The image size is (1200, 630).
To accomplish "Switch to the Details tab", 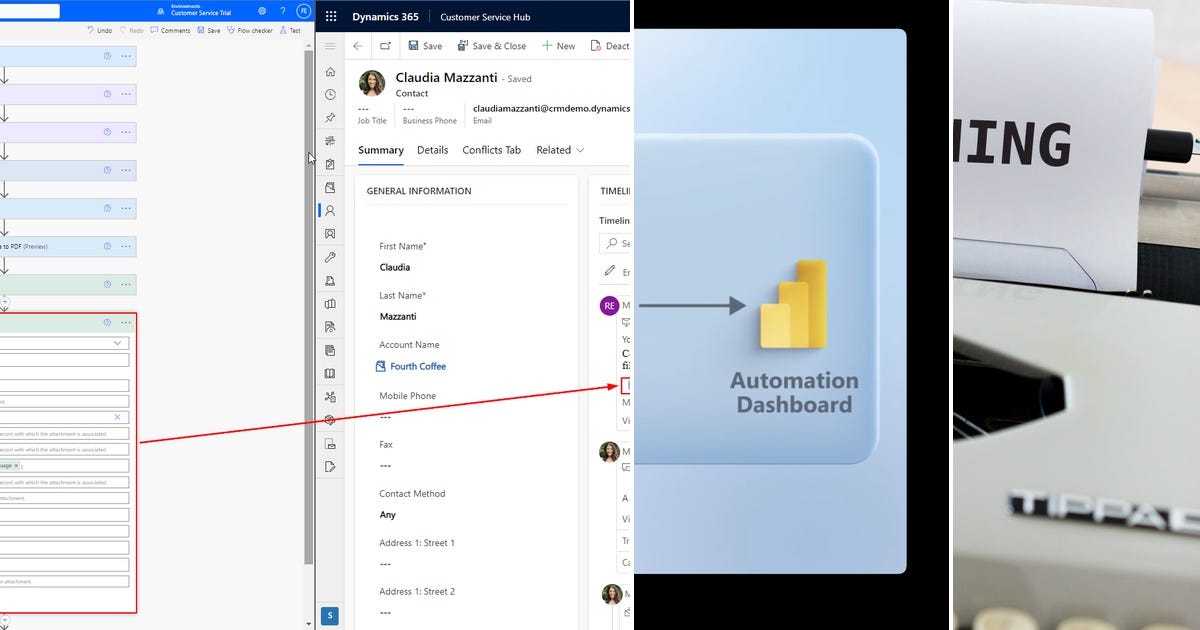I will [x=432, y=150].
